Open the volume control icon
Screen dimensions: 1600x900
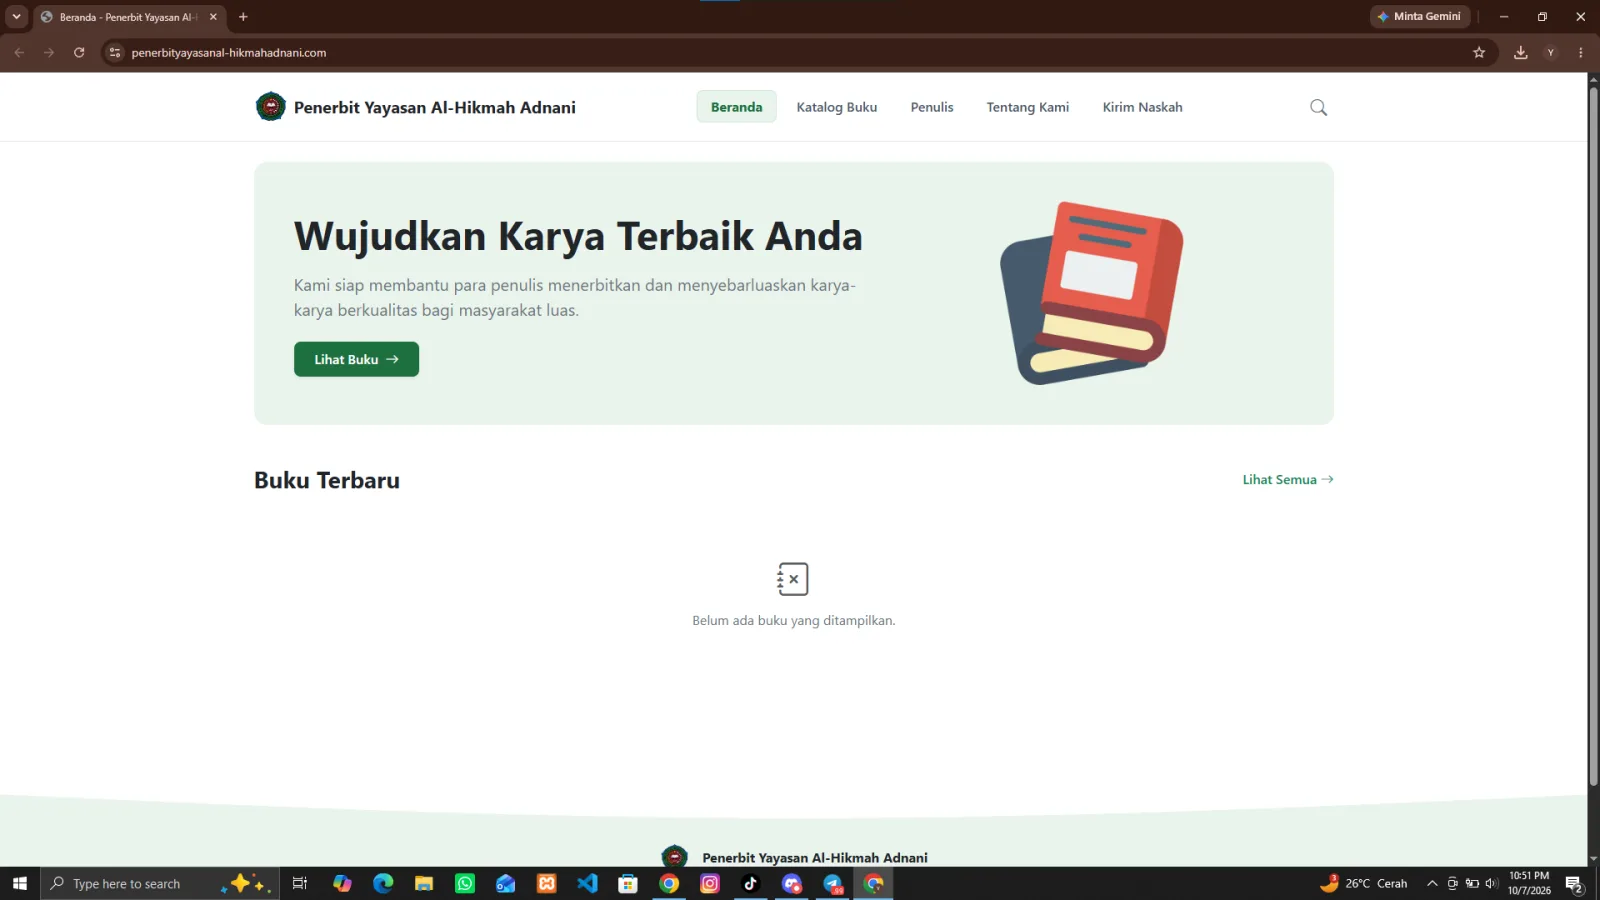point(1491,883)
